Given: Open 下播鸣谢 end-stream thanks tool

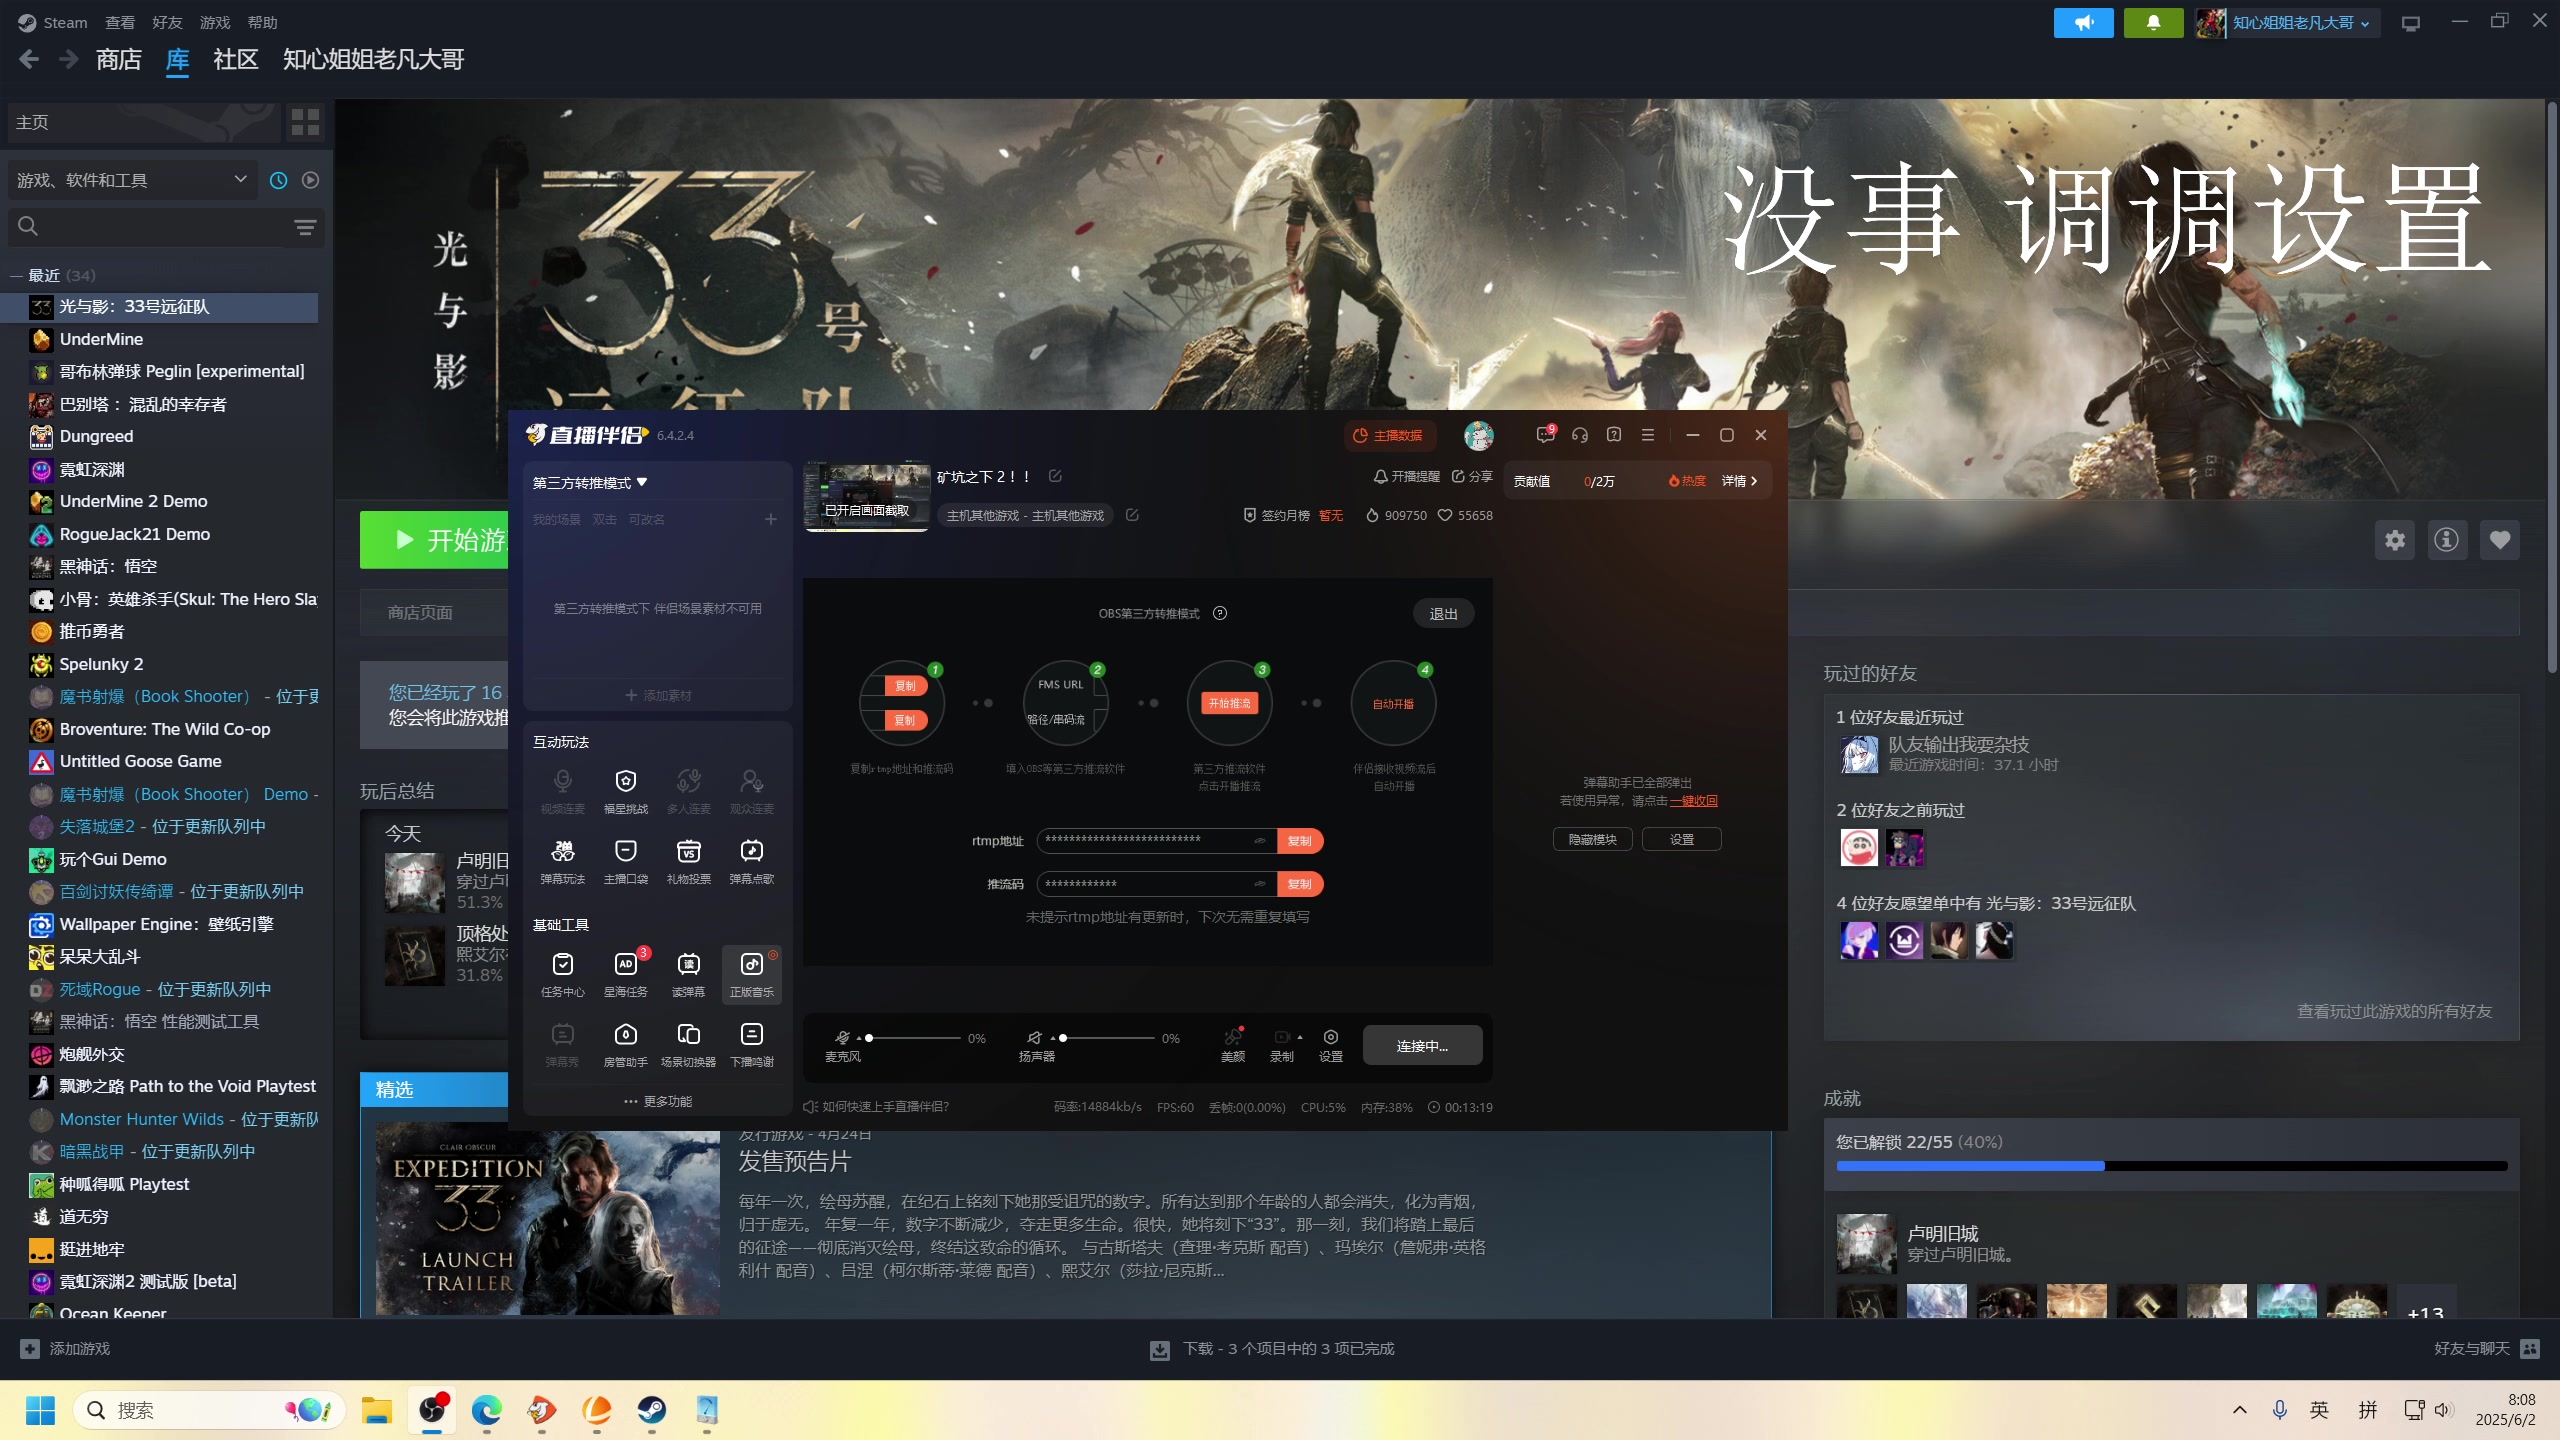Looking at the screenshot, I should point(752,1044).
